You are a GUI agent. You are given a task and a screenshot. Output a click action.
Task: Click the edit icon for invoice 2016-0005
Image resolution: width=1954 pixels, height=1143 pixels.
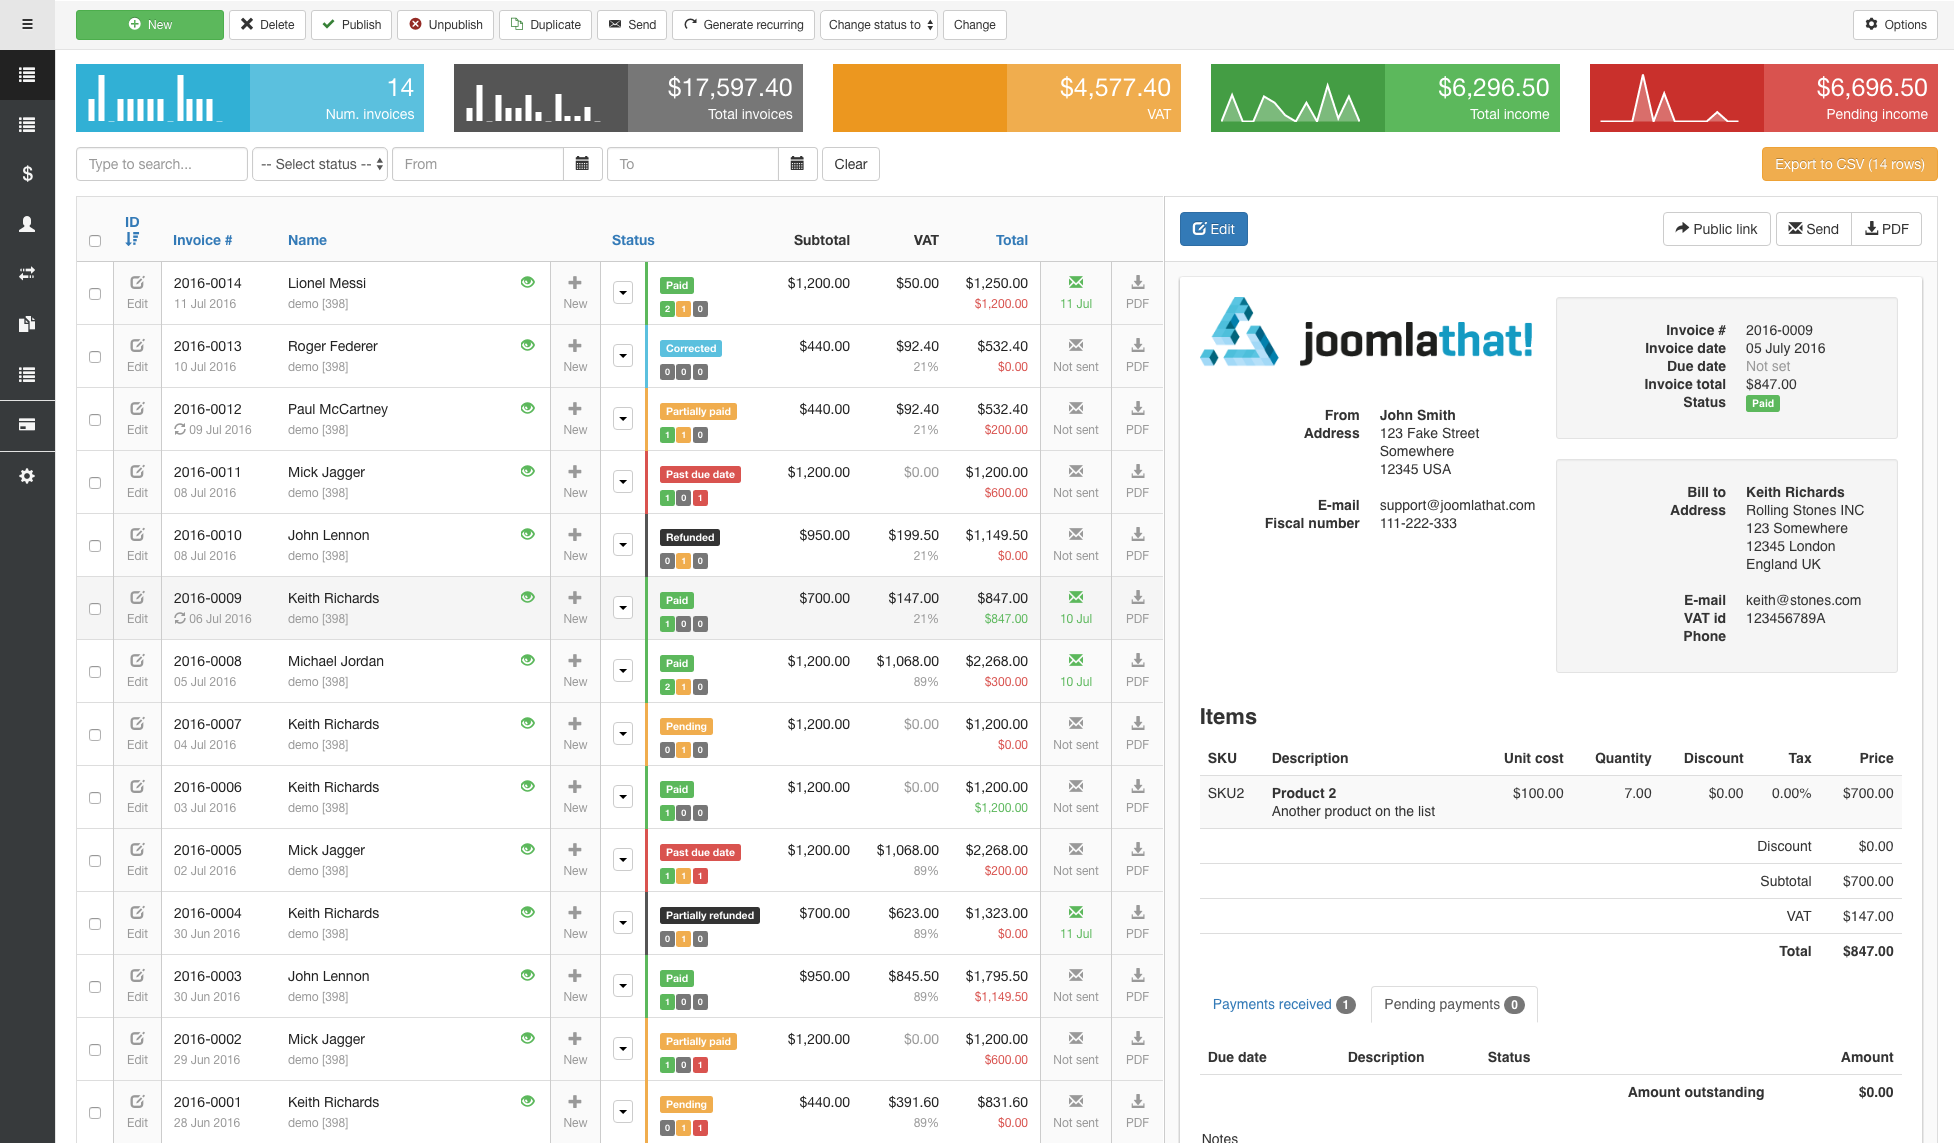coord(137,850)
